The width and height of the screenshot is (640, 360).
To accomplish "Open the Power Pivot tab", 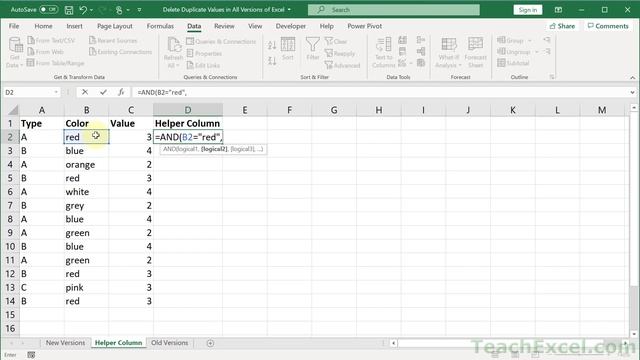I will click(364, 26).
